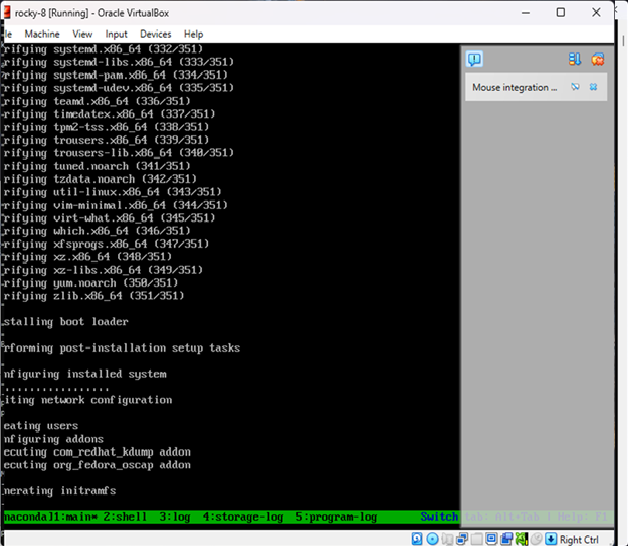This screenshot has height=546, width=628.
Task: Open the Help menu
Action: [x=194, y=34]
